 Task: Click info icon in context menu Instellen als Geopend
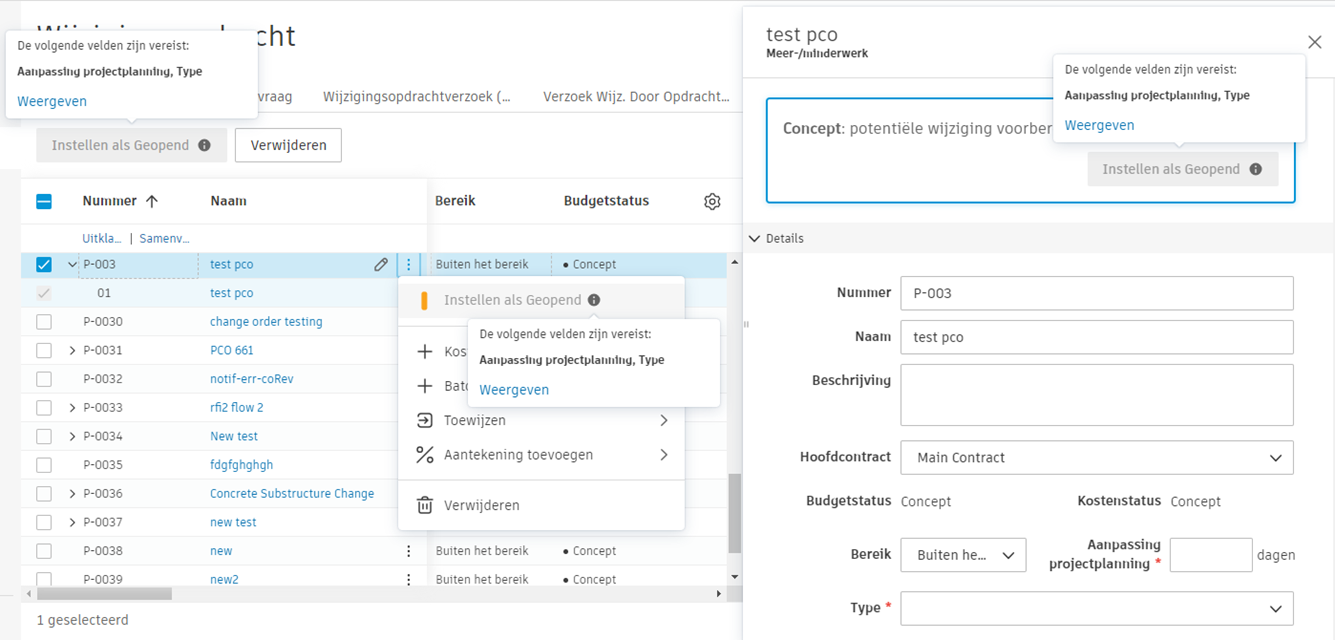[x=594, y=300]
